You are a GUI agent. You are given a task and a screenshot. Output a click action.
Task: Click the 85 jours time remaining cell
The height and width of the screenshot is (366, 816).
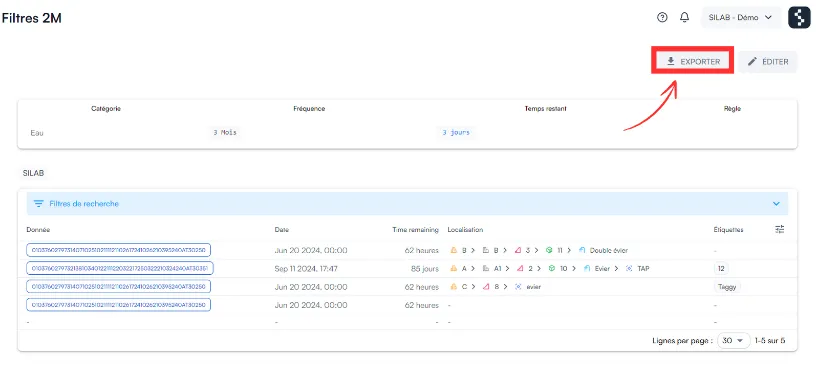click(x=425, y=269)
